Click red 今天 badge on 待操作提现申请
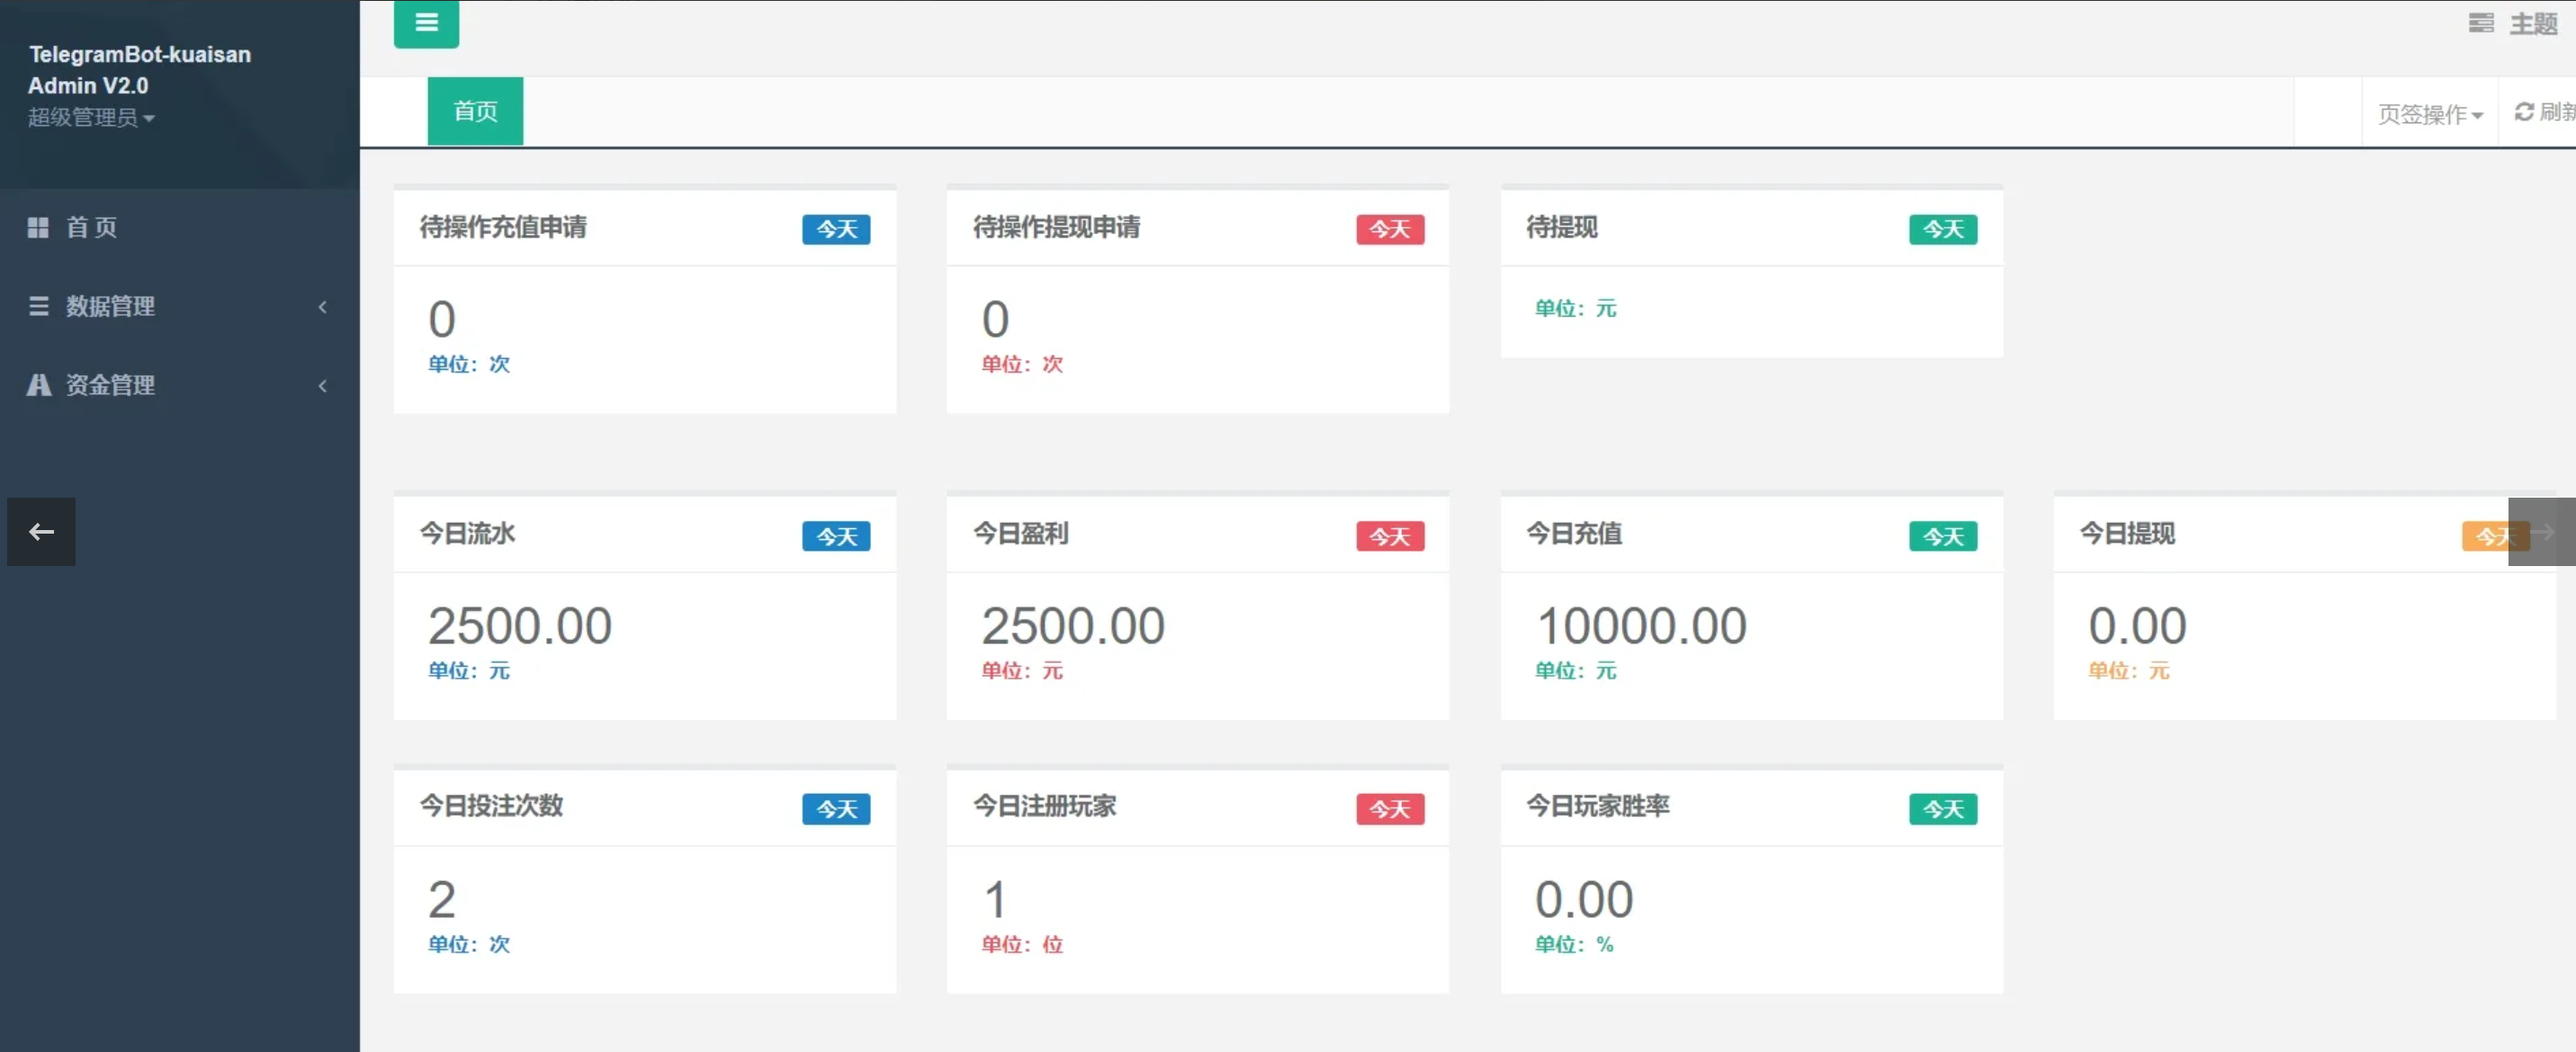 1389,229
